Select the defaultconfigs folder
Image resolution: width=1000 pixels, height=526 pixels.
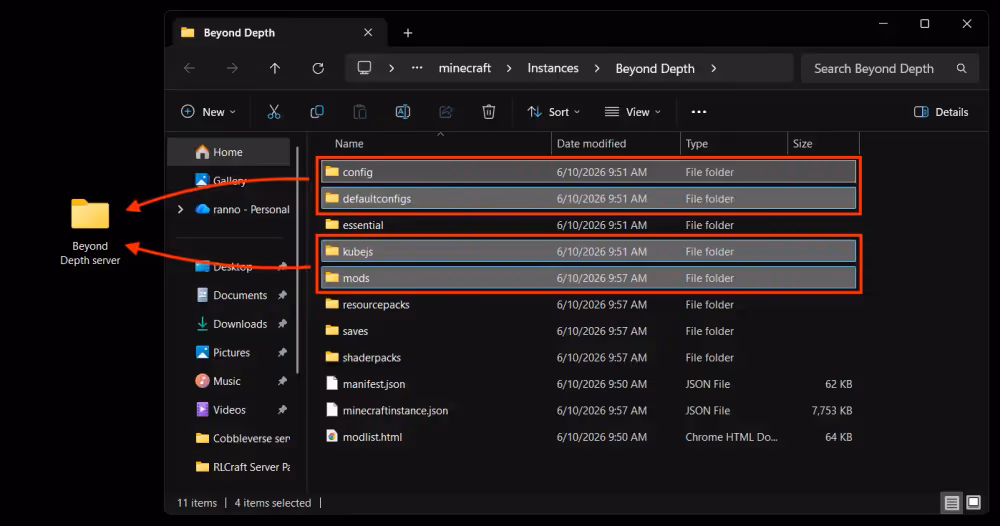pos(588,199)
